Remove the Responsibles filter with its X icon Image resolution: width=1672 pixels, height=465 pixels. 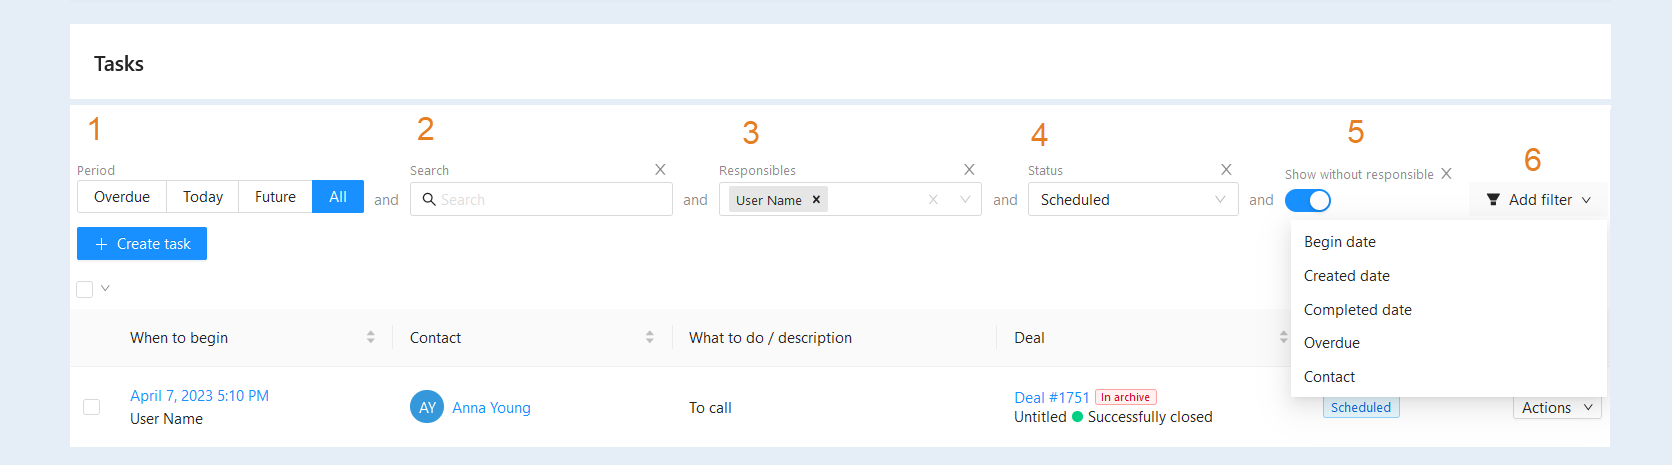click(969, 170)
